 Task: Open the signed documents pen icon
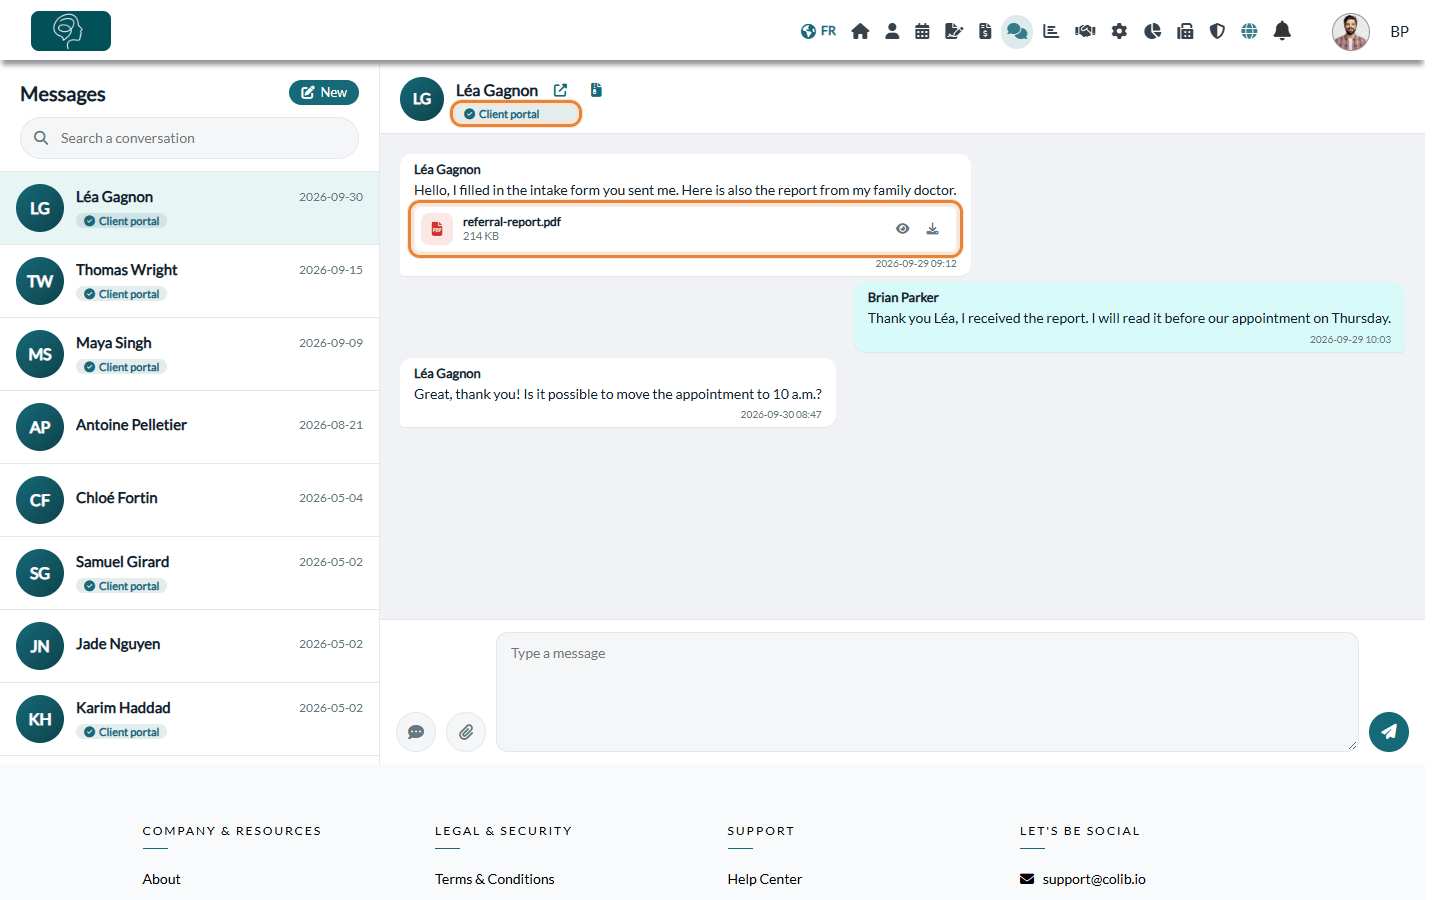954,31
